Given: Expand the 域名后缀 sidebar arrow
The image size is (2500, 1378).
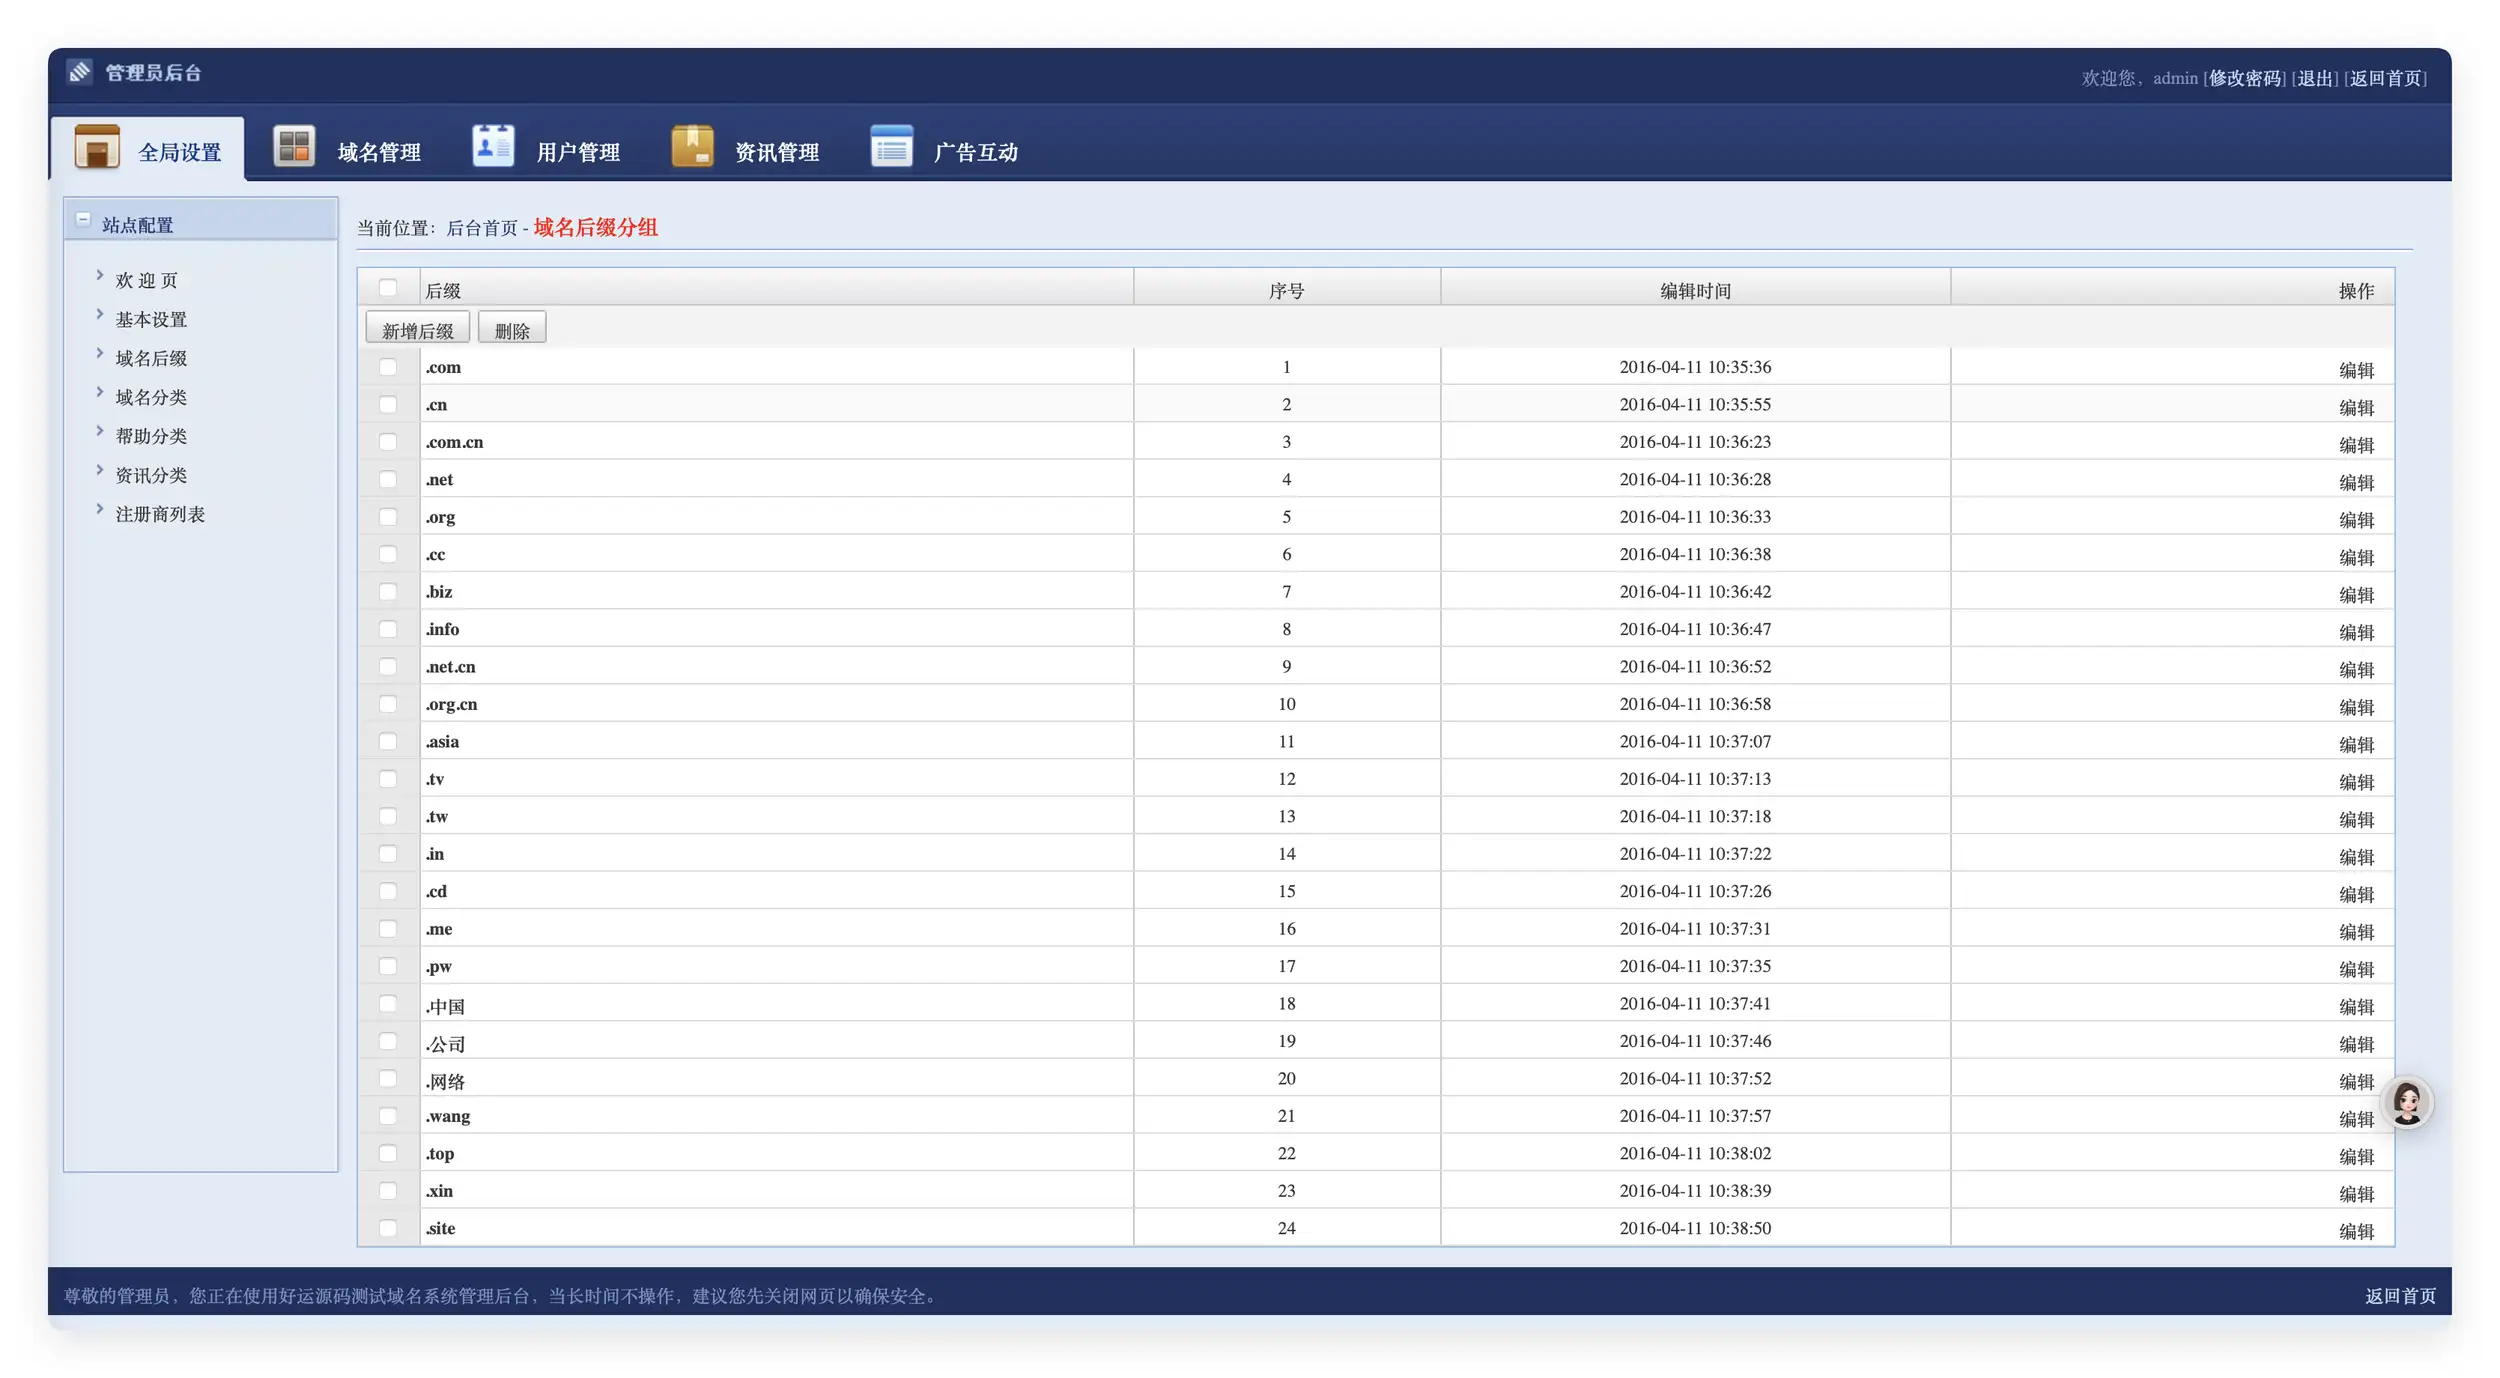Looking at the screenshot, I should 100,354.
